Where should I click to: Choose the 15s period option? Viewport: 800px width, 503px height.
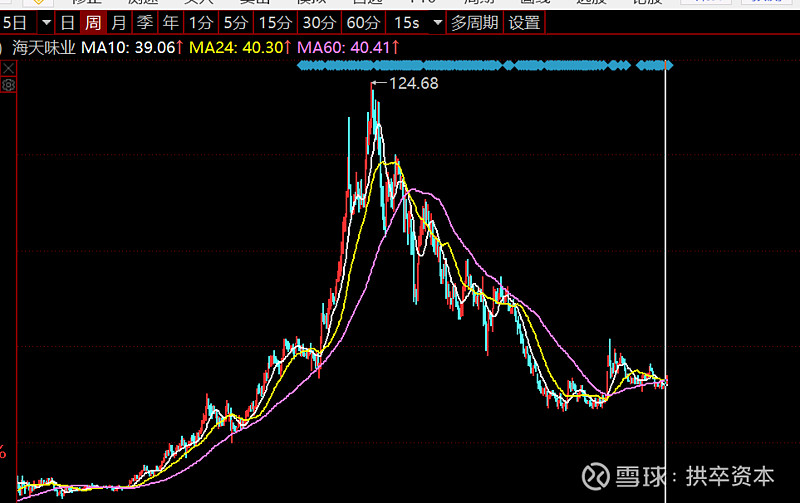(x=407, y=23)
